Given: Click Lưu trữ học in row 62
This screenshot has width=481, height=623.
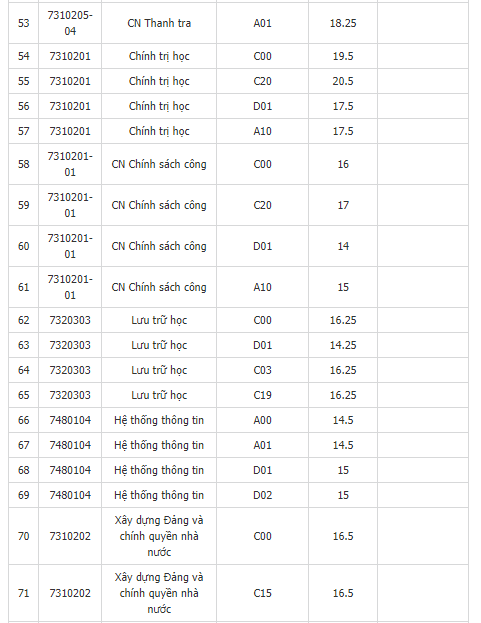Looking at the screenshot, I should (x=159, y=320).
